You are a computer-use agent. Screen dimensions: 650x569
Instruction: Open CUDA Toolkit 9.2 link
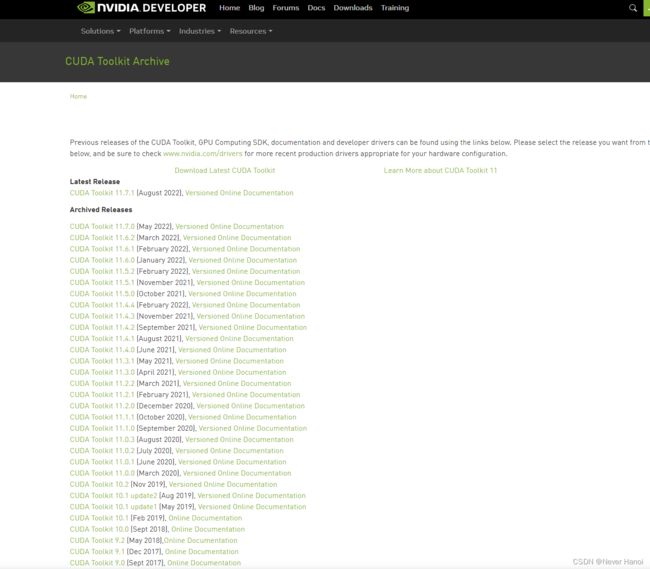[97, 540]
